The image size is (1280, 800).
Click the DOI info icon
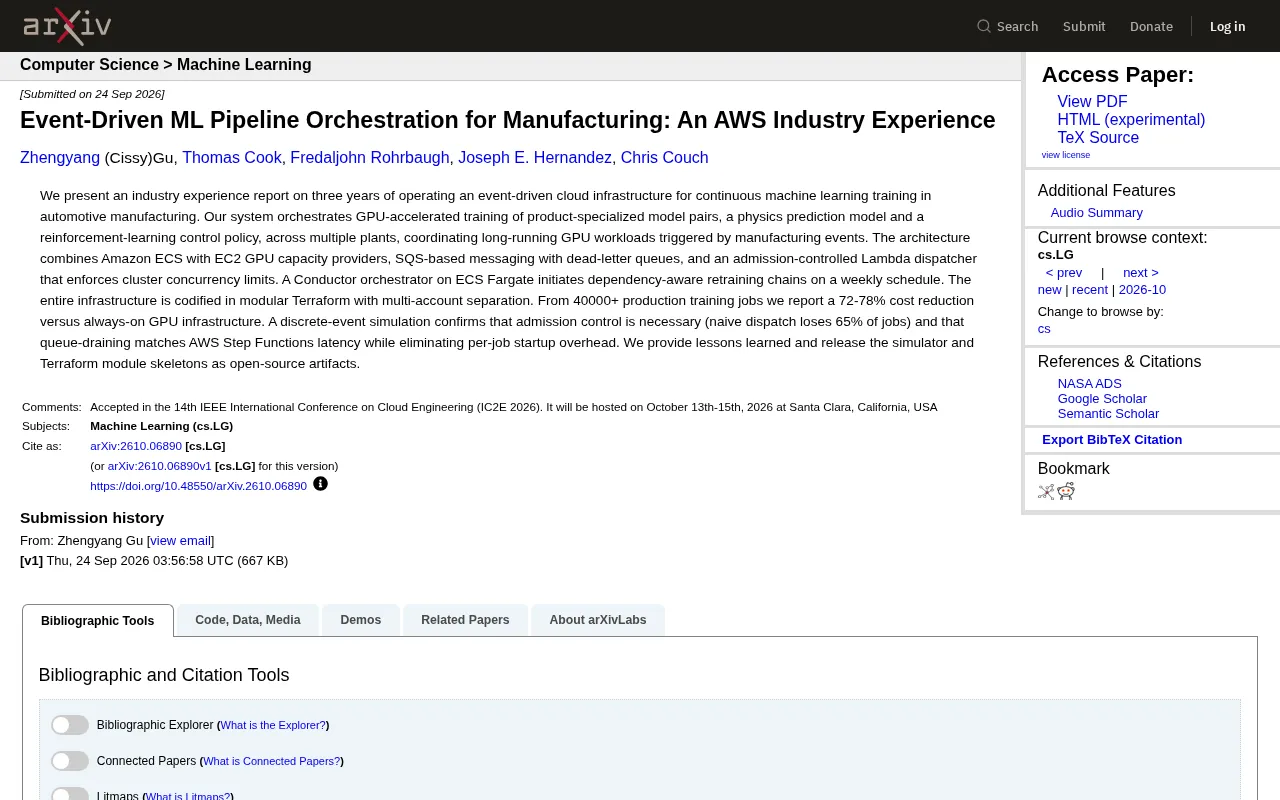point(320,484)
